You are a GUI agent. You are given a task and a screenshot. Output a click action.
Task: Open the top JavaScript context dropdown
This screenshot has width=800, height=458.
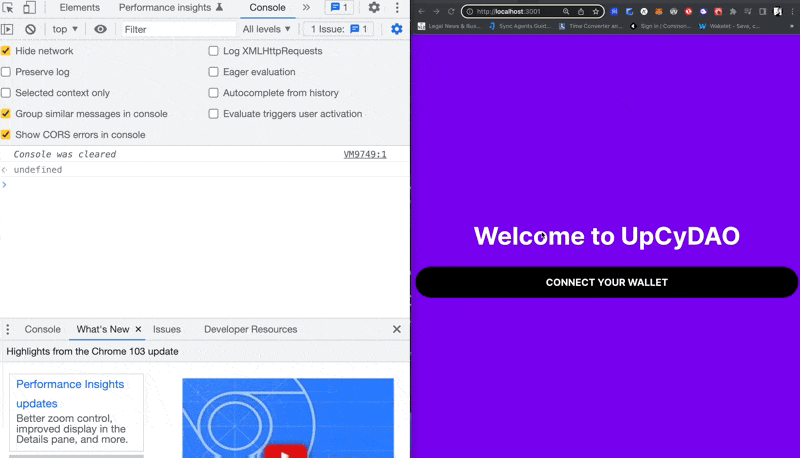pos(65,30)
